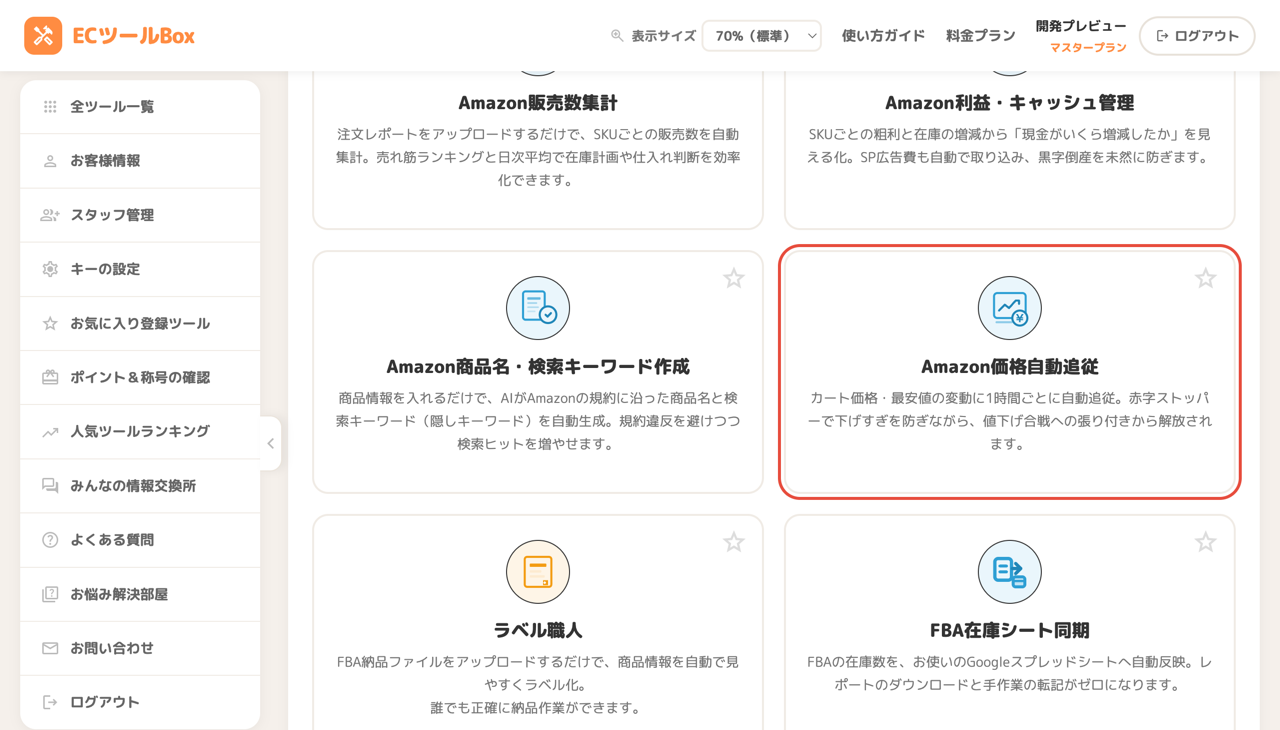Open the 表示サイズ 70%（標準） dropdown
The width and height of the screenshot is (1280, 730).
pos(761,36)
